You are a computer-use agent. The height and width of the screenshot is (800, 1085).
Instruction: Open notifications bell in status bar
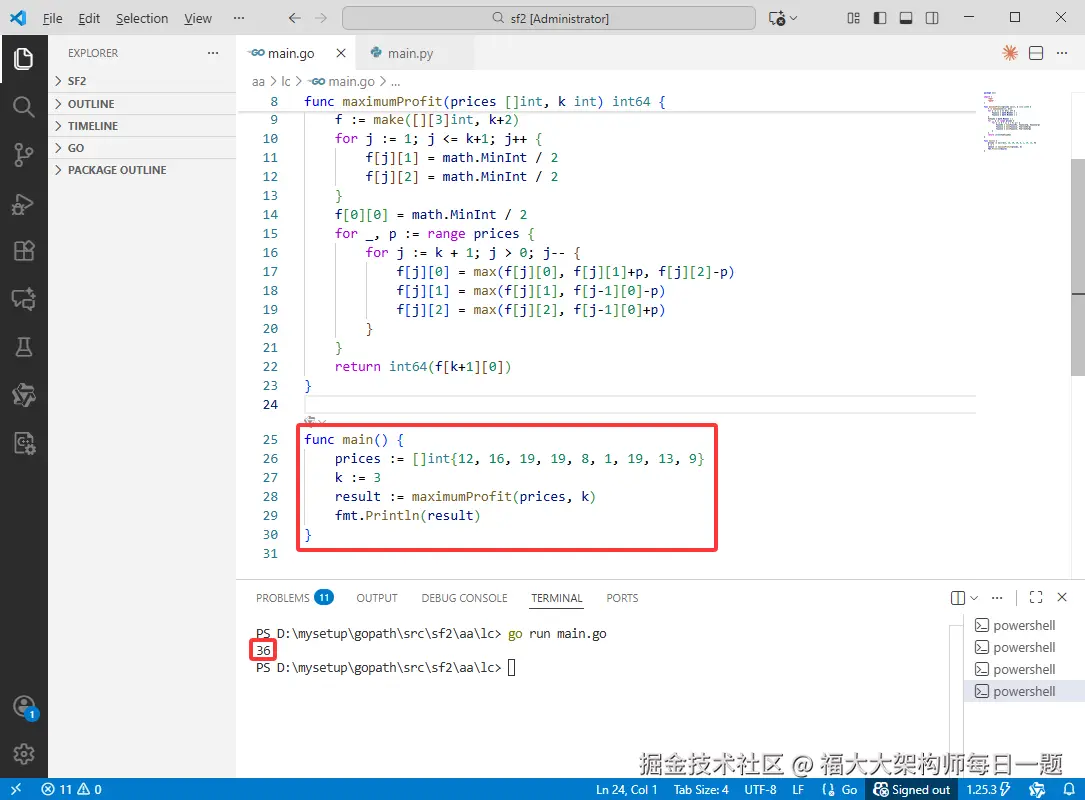1069,789
